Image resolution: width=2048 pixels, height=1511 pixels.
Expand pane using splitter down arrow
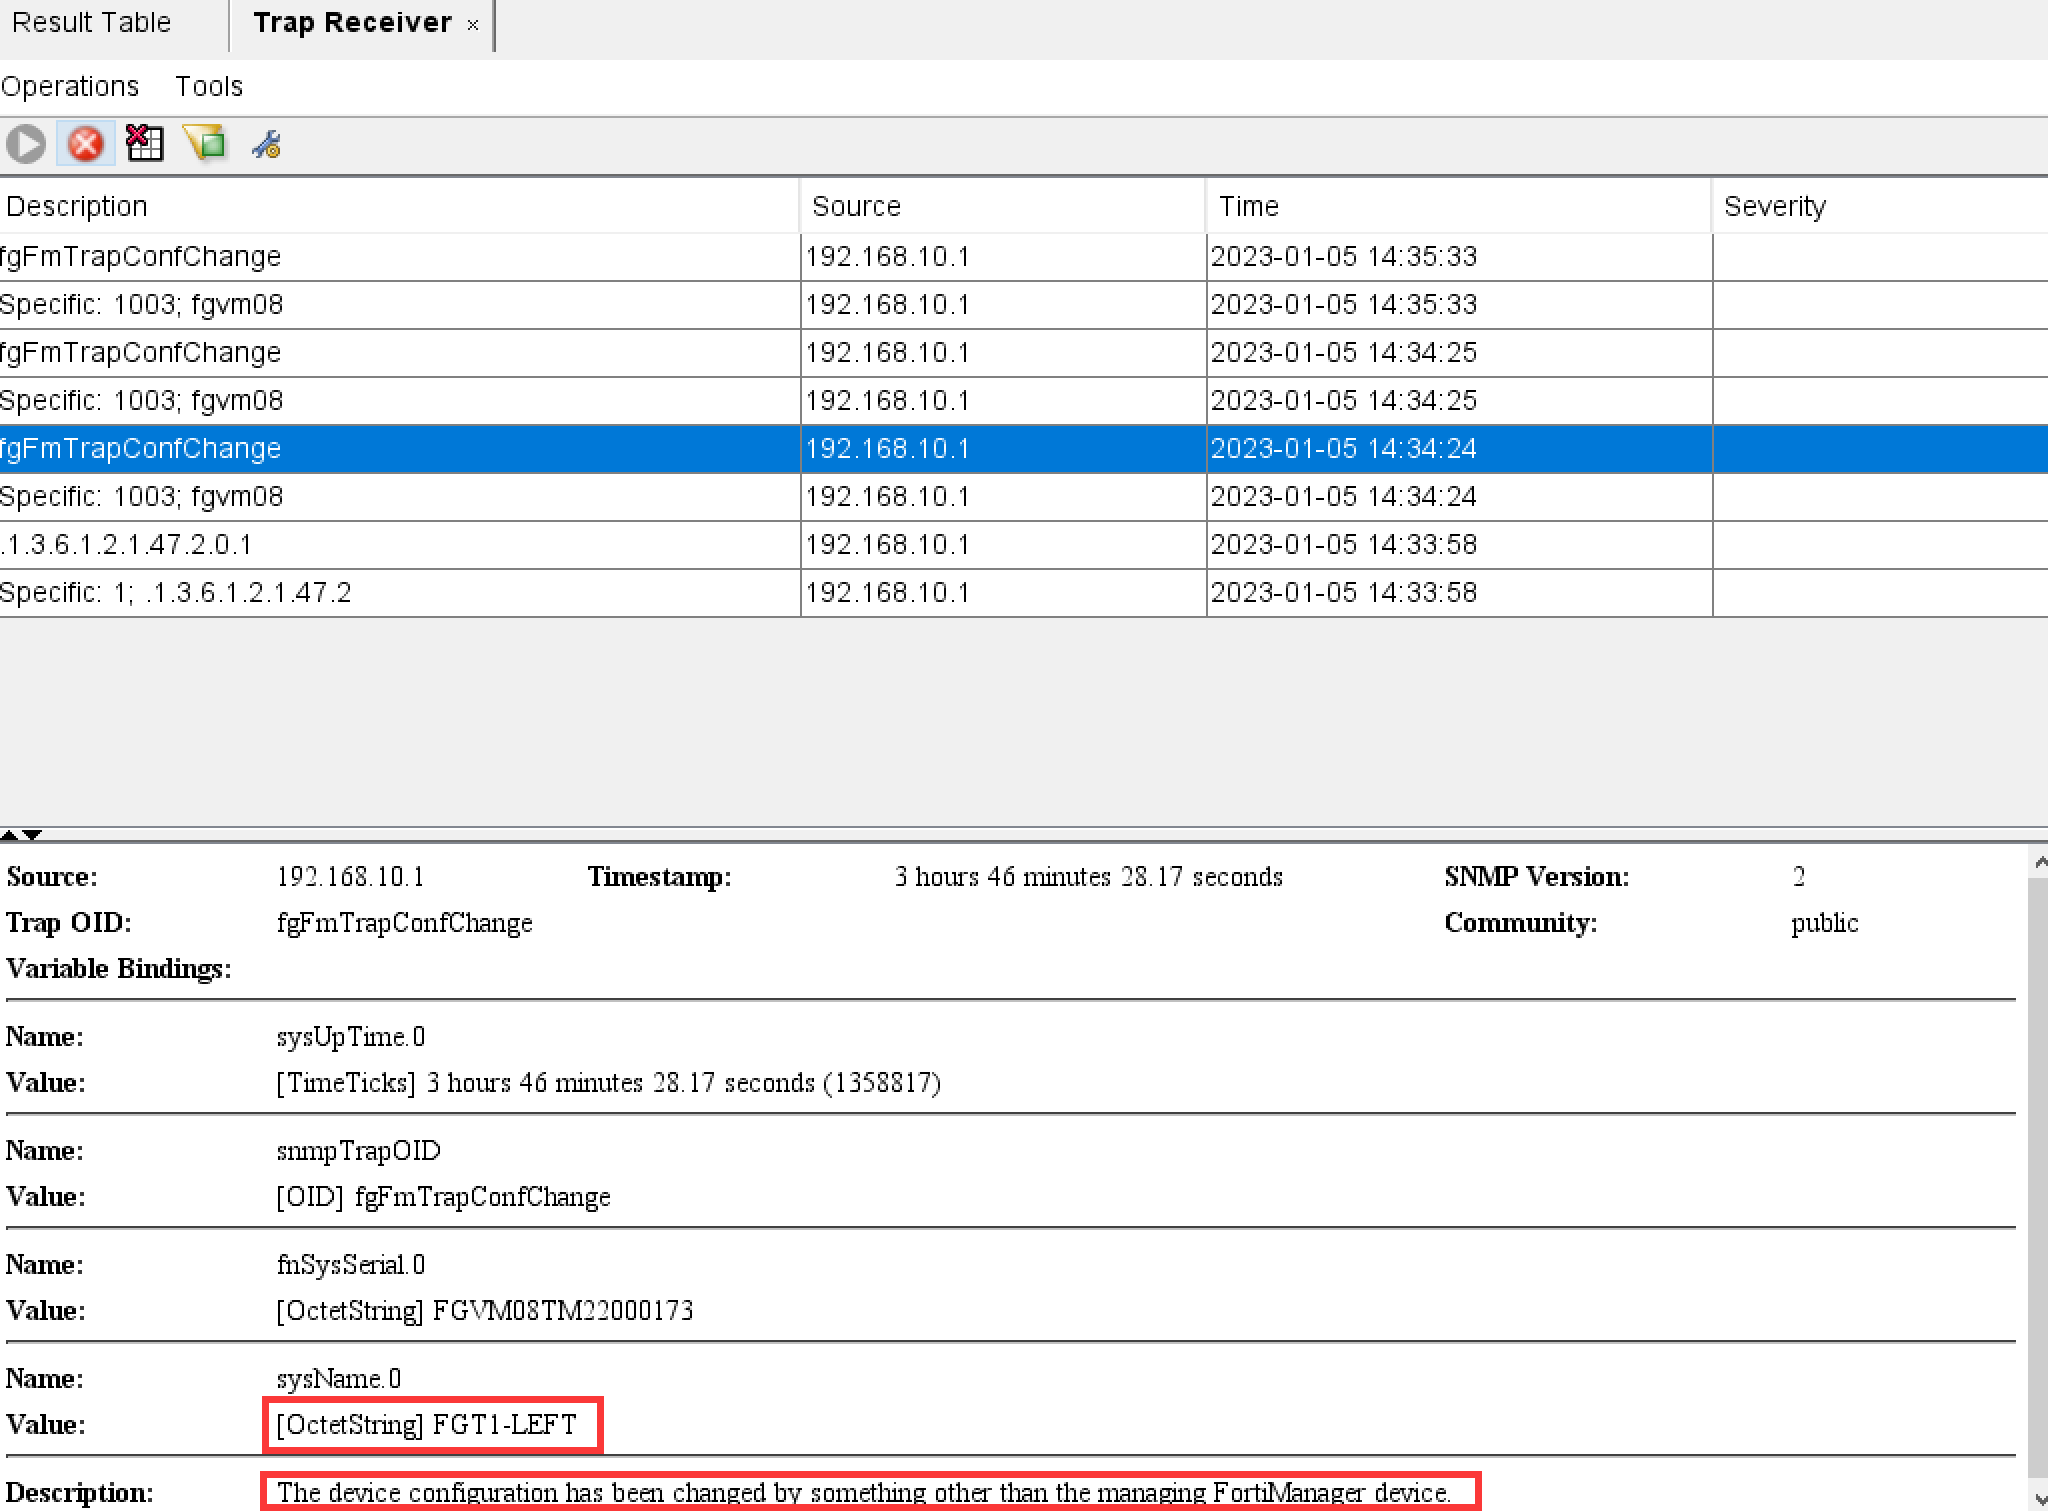[x=33, y=834]
